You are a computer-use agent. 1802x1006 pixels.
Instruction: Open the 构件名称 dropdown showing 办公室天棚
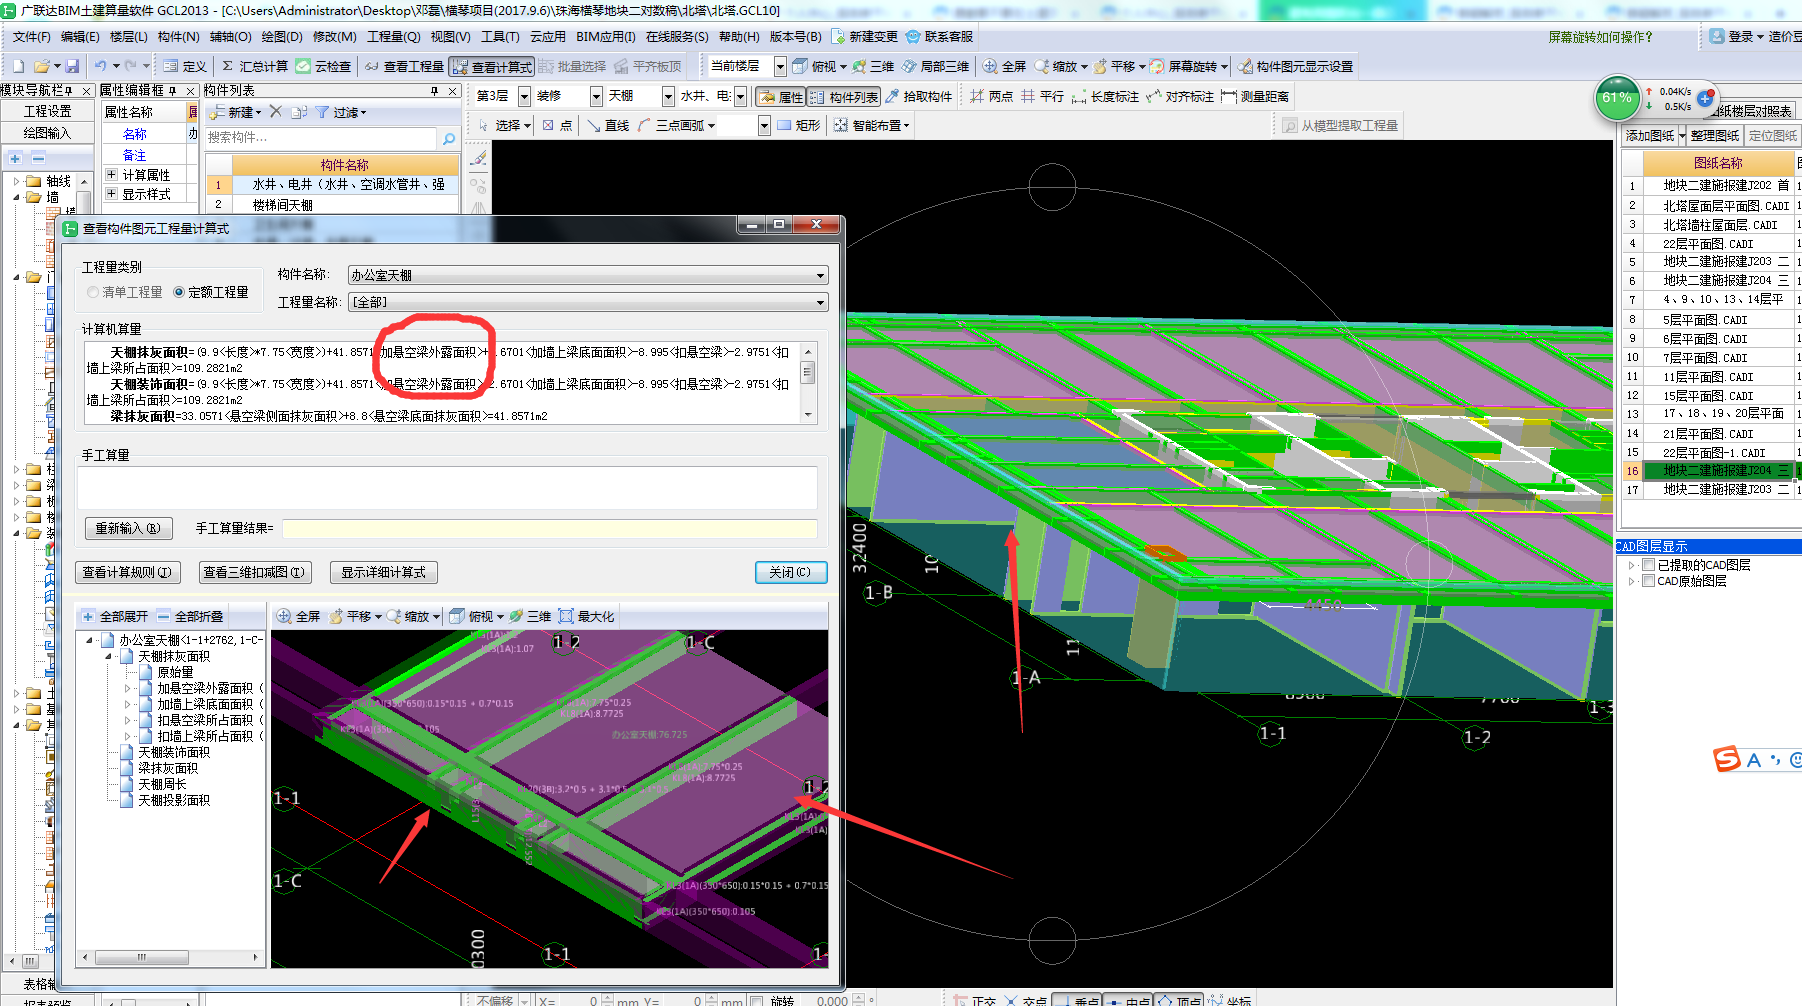[x=588, y=275]
